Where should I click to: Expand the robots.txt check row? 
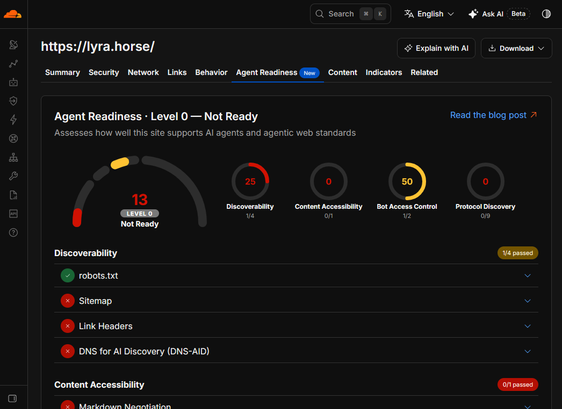tap(296, 276)
